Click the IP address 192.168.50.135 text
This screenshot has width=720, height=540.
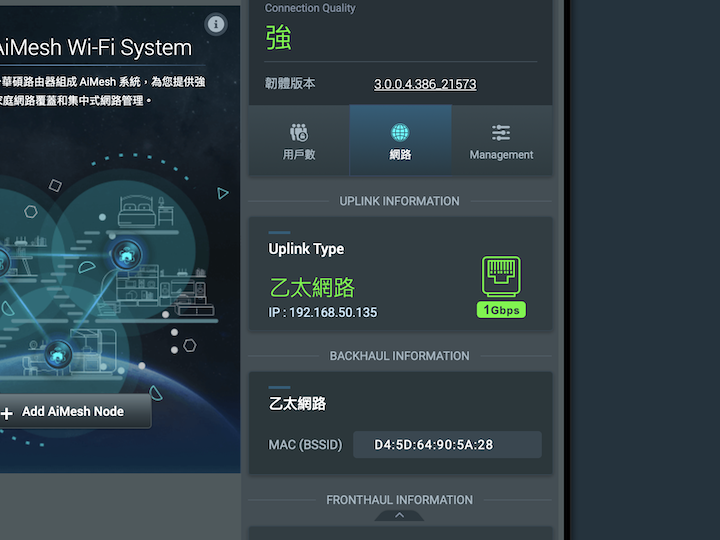(x=333, y=312)
